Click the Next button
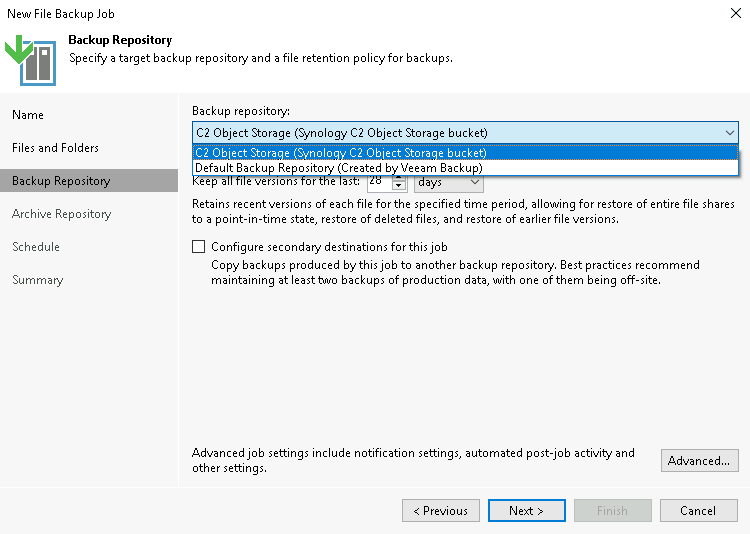Screen dimensions: 750x534 (527, 511)
